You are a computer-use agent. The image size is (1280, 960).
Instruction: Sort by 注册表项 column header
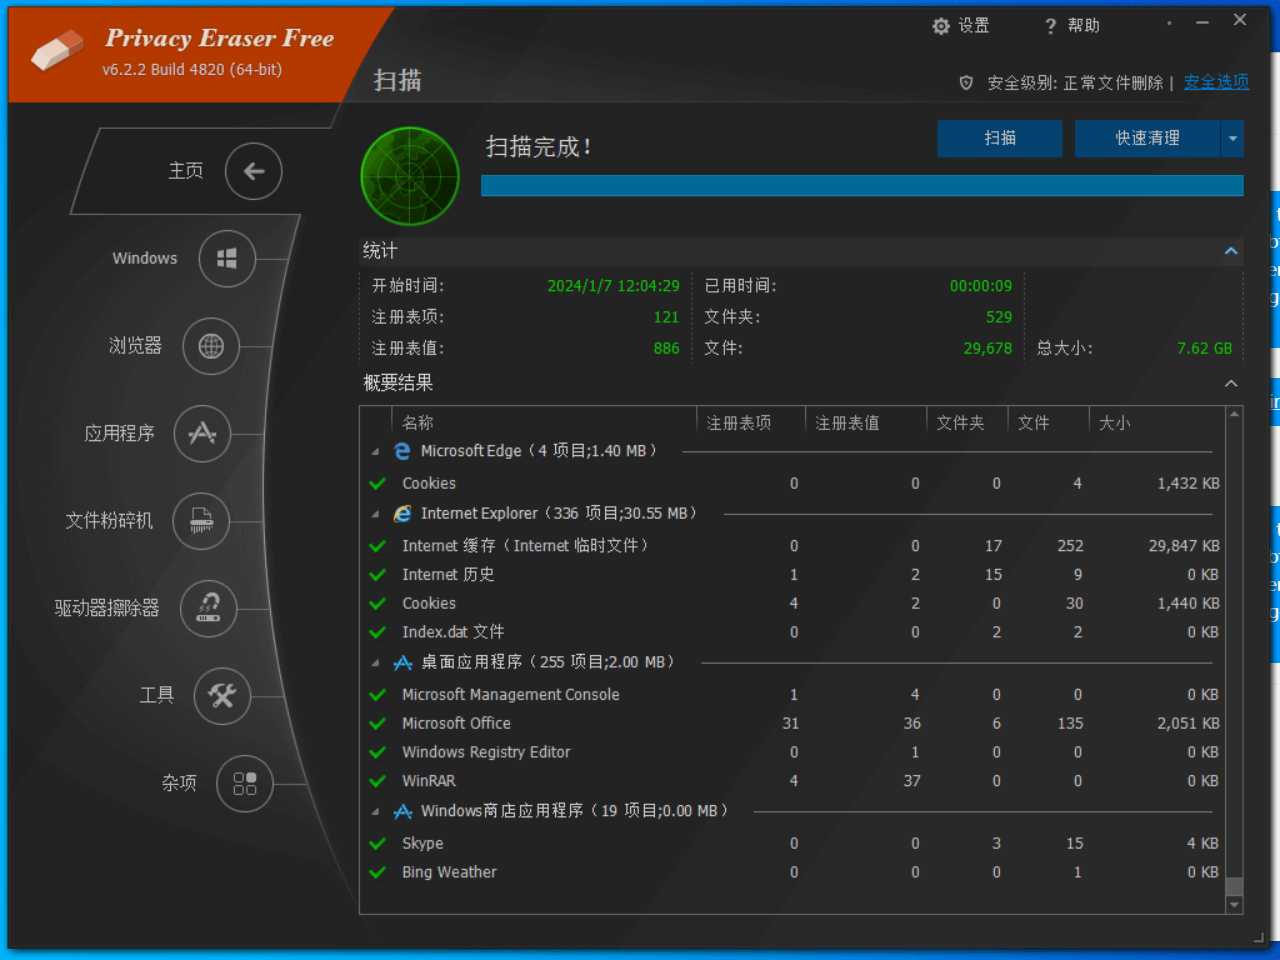pos(739,423)
